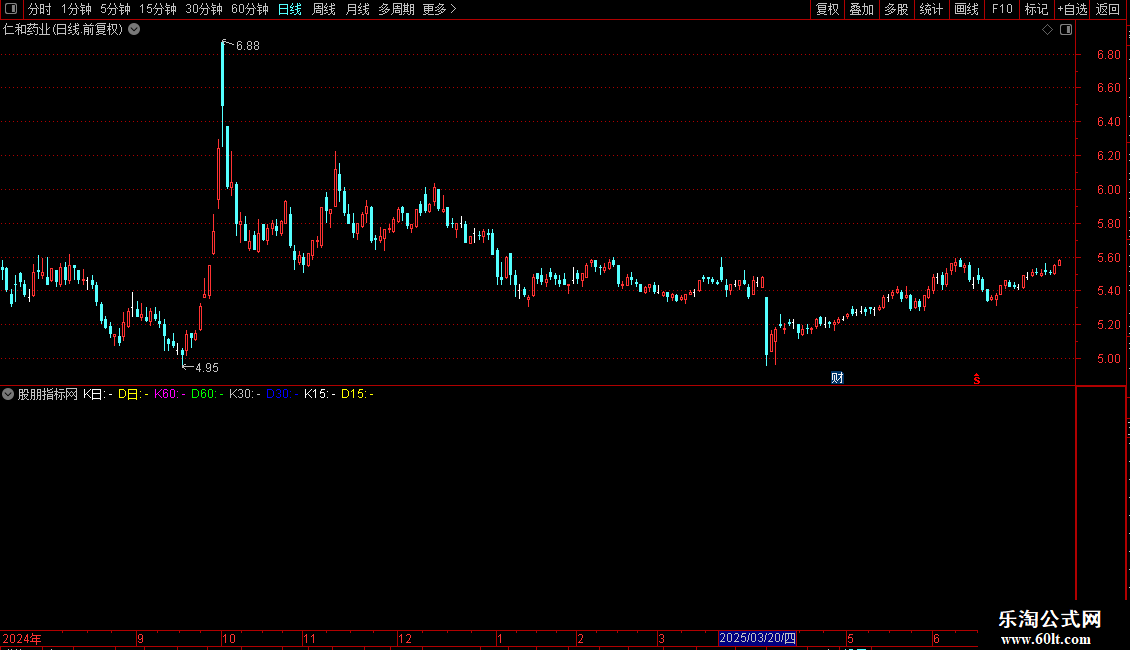Viewport: 1130px width, 650px height.
Task: Open F10 company information
Action: click(x=1002, y=9)
